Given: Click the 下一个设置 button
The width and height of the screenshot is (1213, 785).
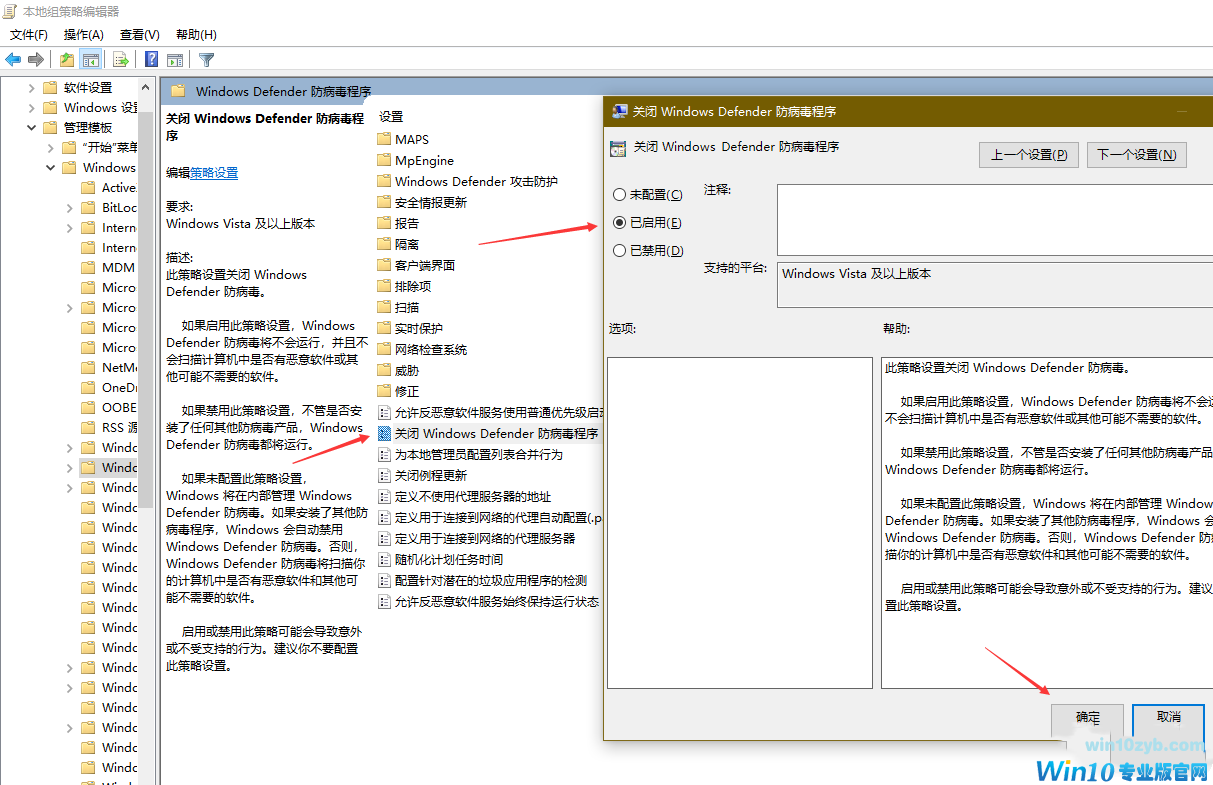Looking at the screenshot, I should tap(1136, 154).
